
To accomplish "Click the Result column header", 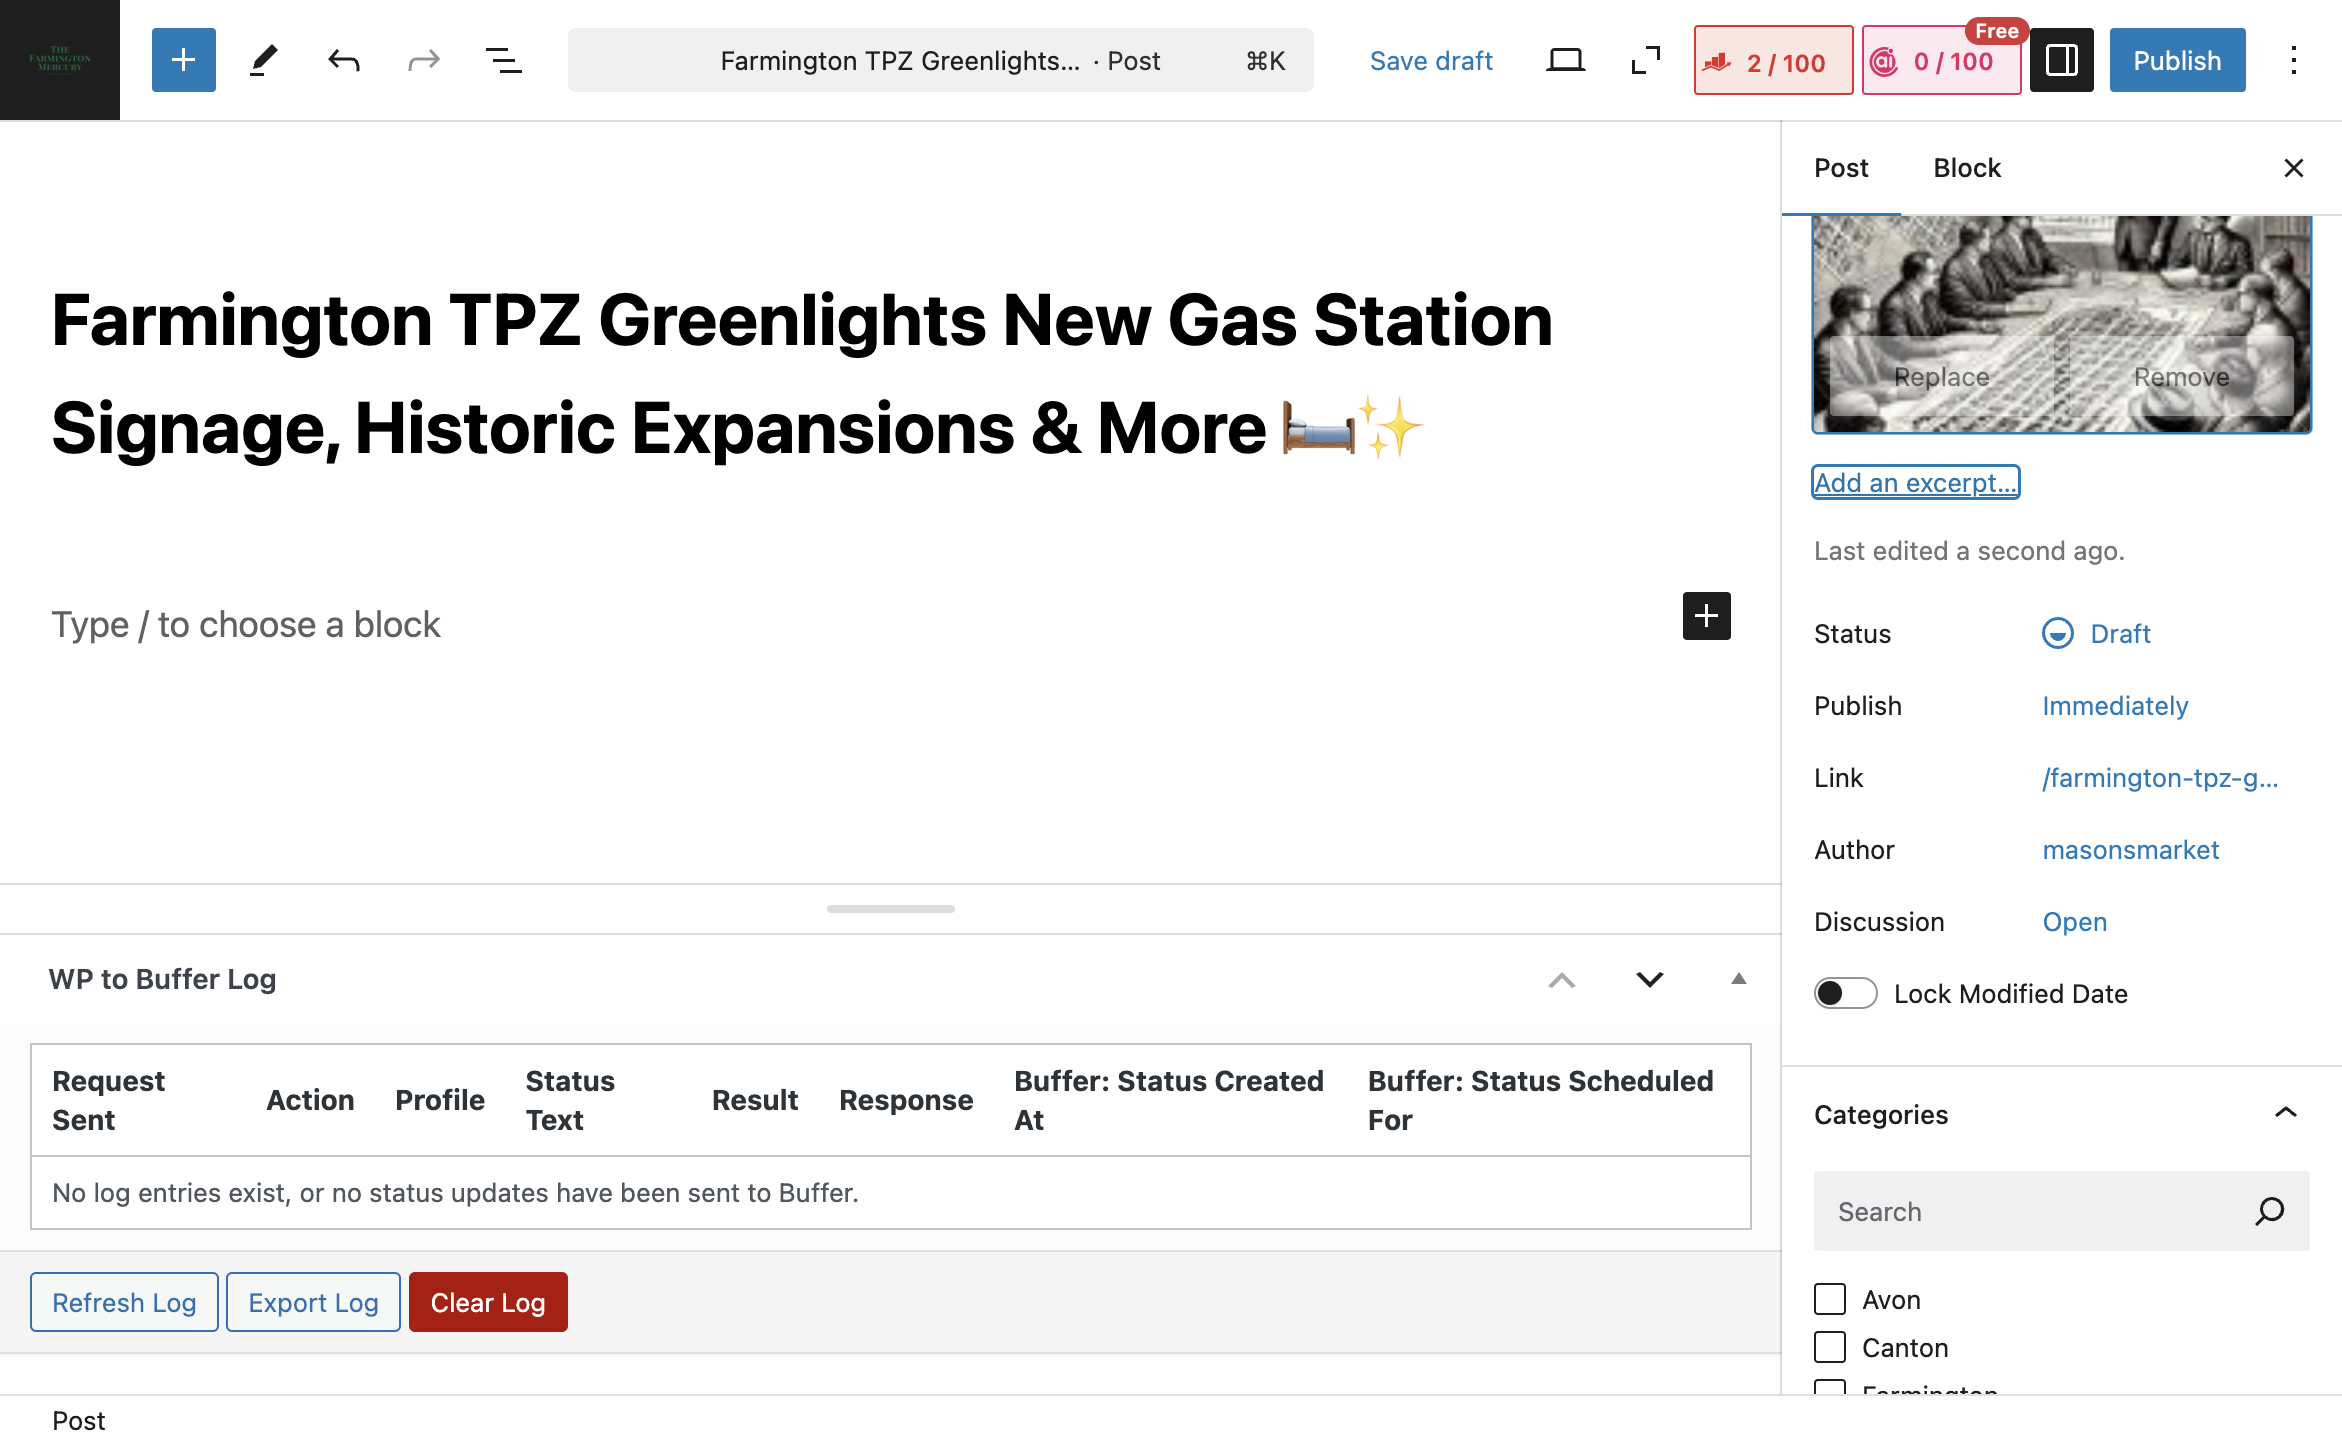I will click(x=755, y=1100).
